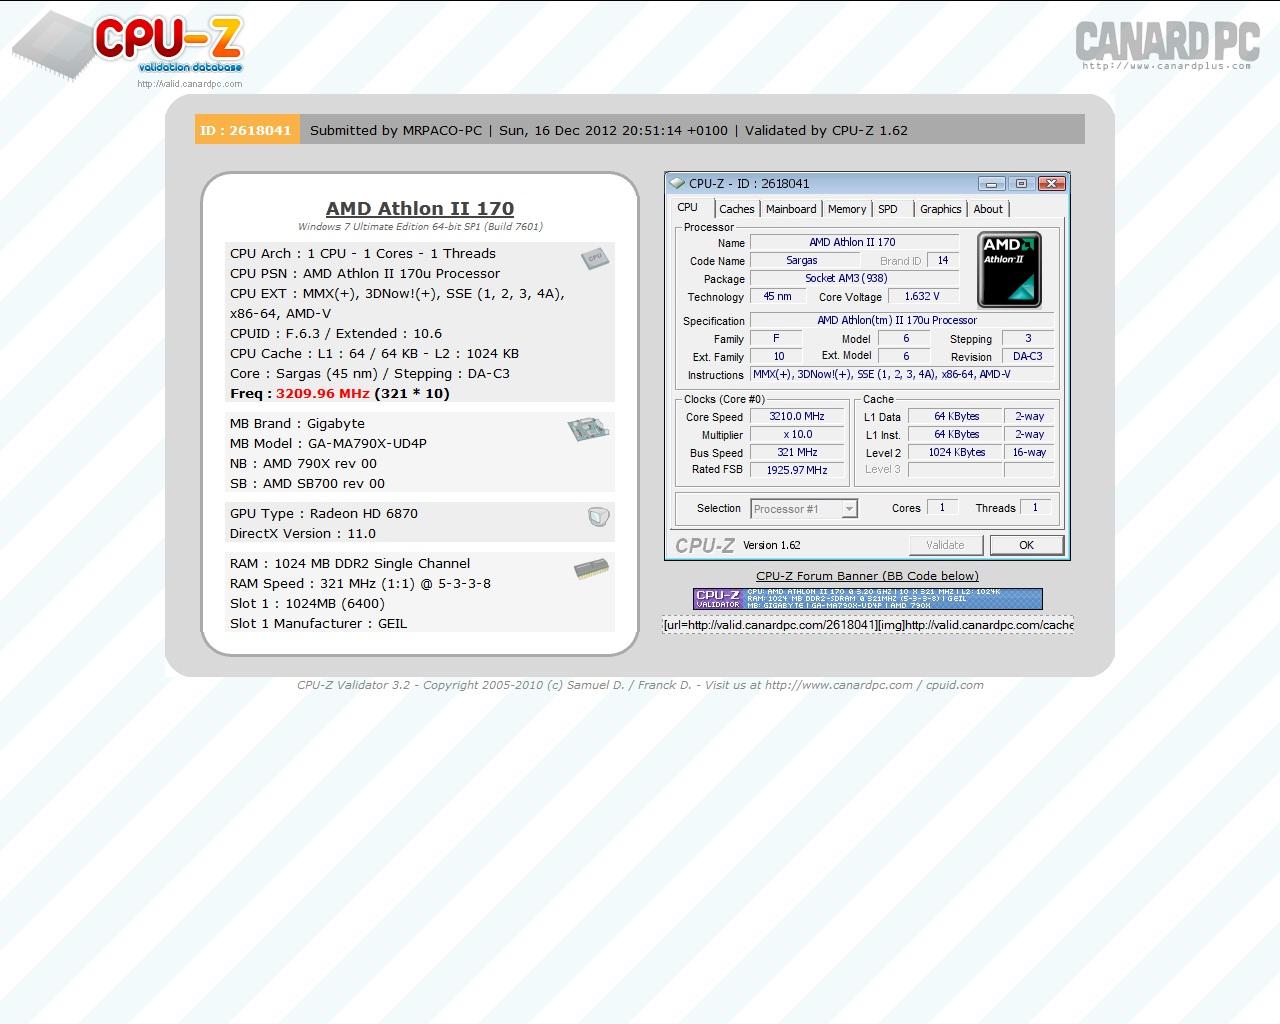Viewport: 1280px width, 1024px height.
Task: Click the Cores count field
Action: point(942,507)
